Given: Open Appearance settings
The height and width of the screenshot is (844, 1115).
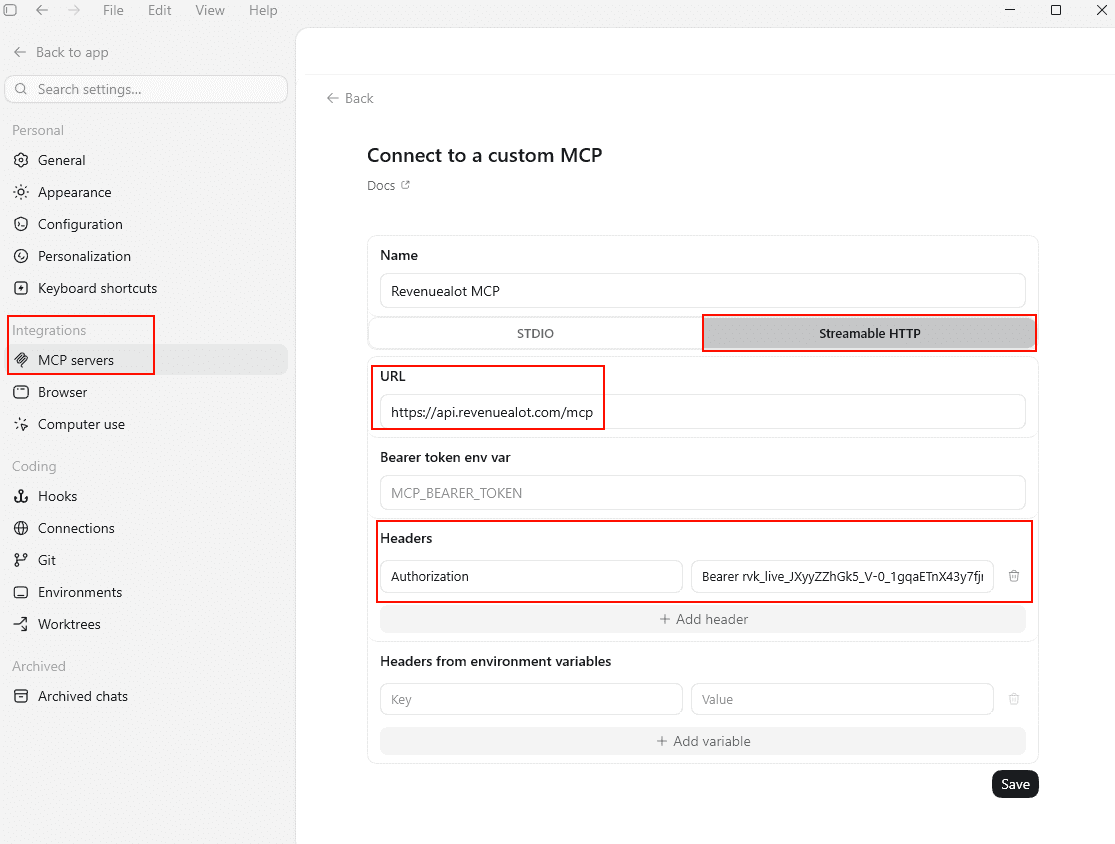Looking at the screenshot, I should pos(146,192).
